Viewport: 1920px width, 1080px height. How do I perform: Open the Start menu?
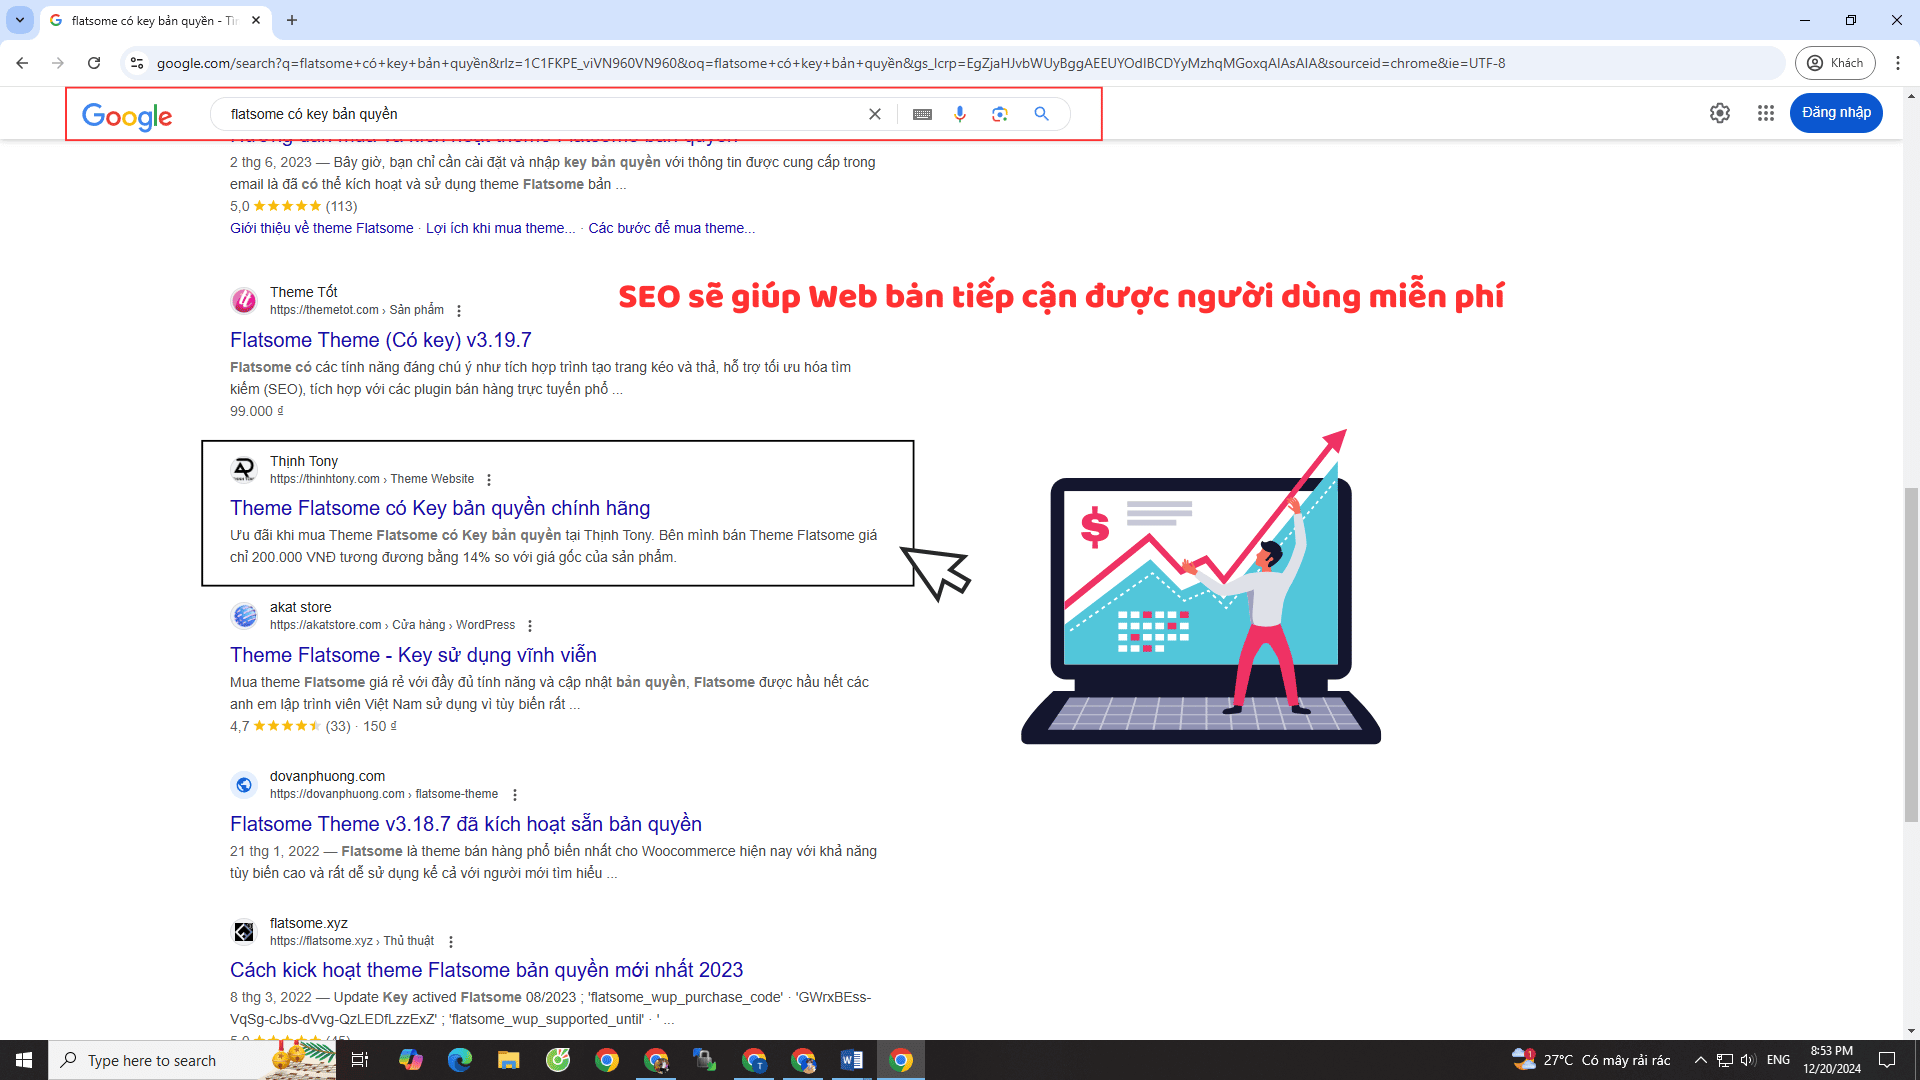(x=23, y=1060)
